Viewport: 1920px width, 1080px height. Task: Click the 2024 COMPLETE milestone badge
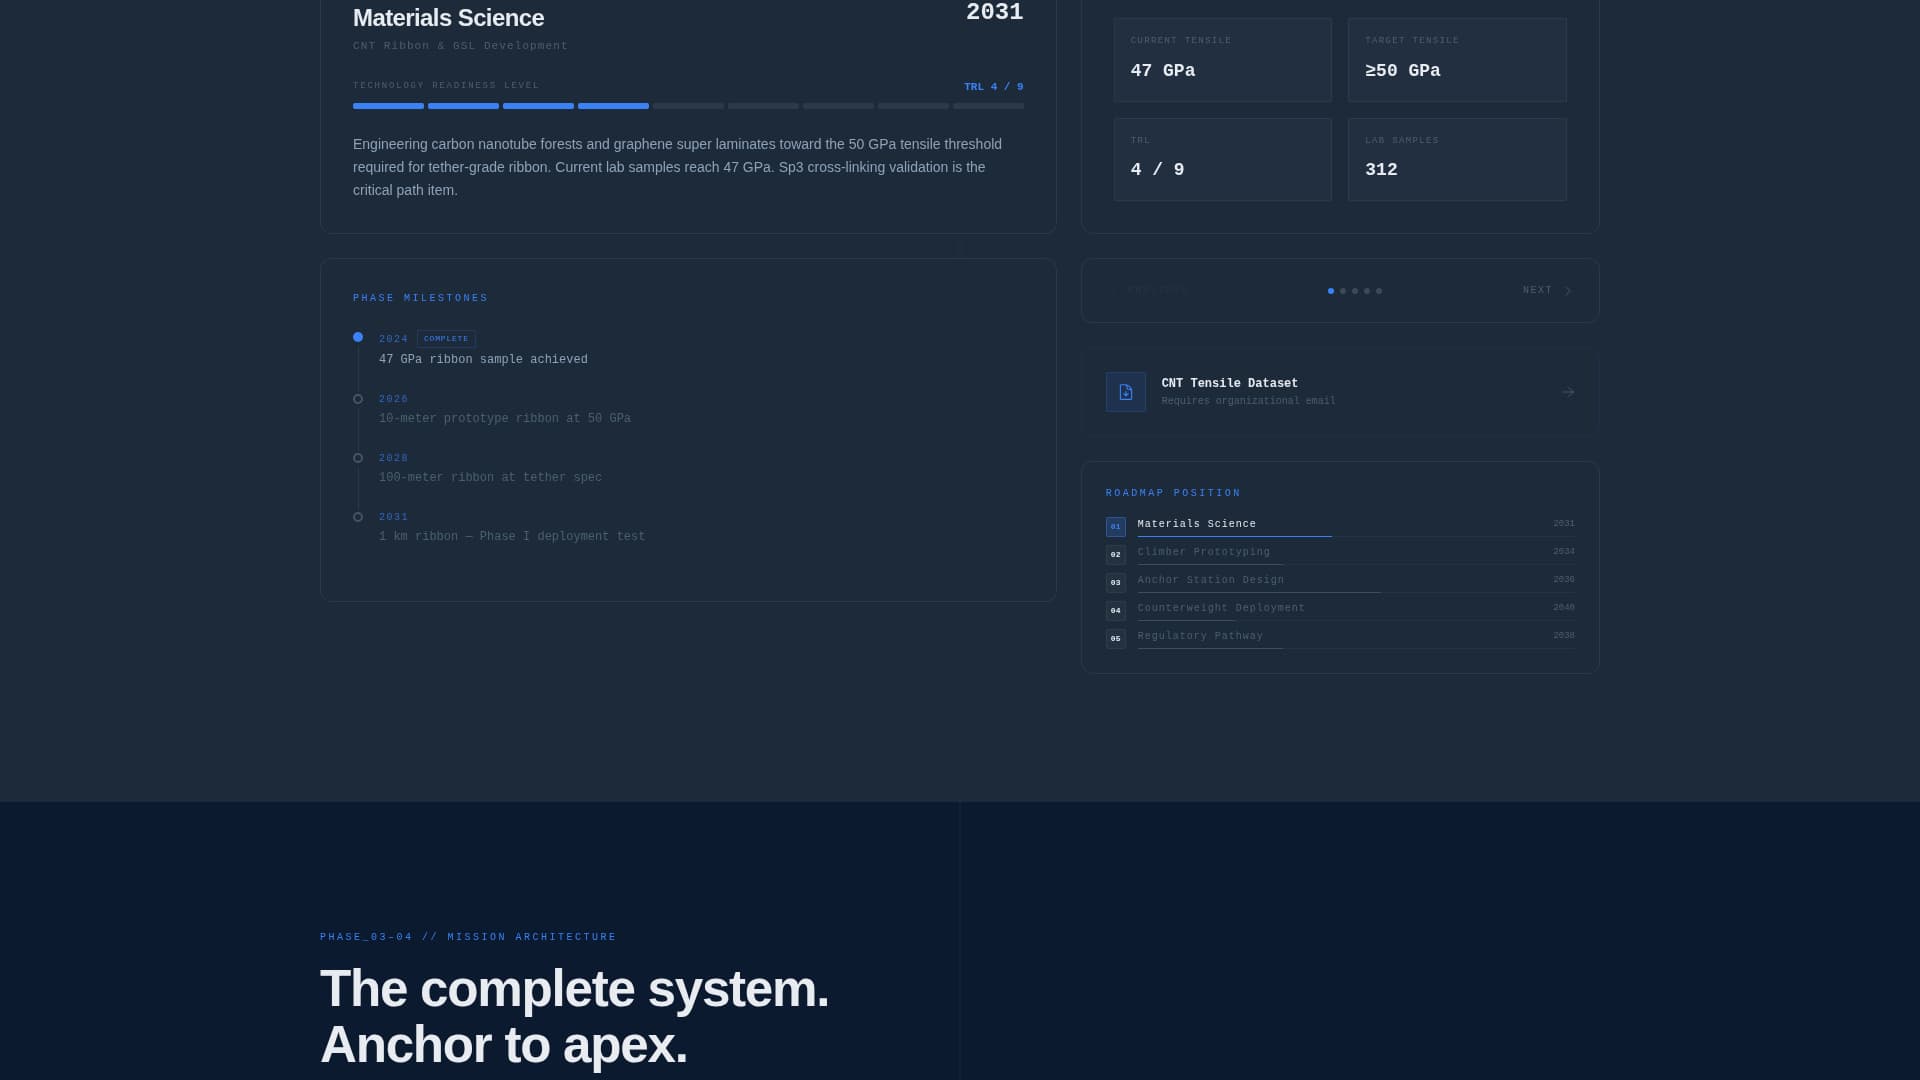[445, 339]
